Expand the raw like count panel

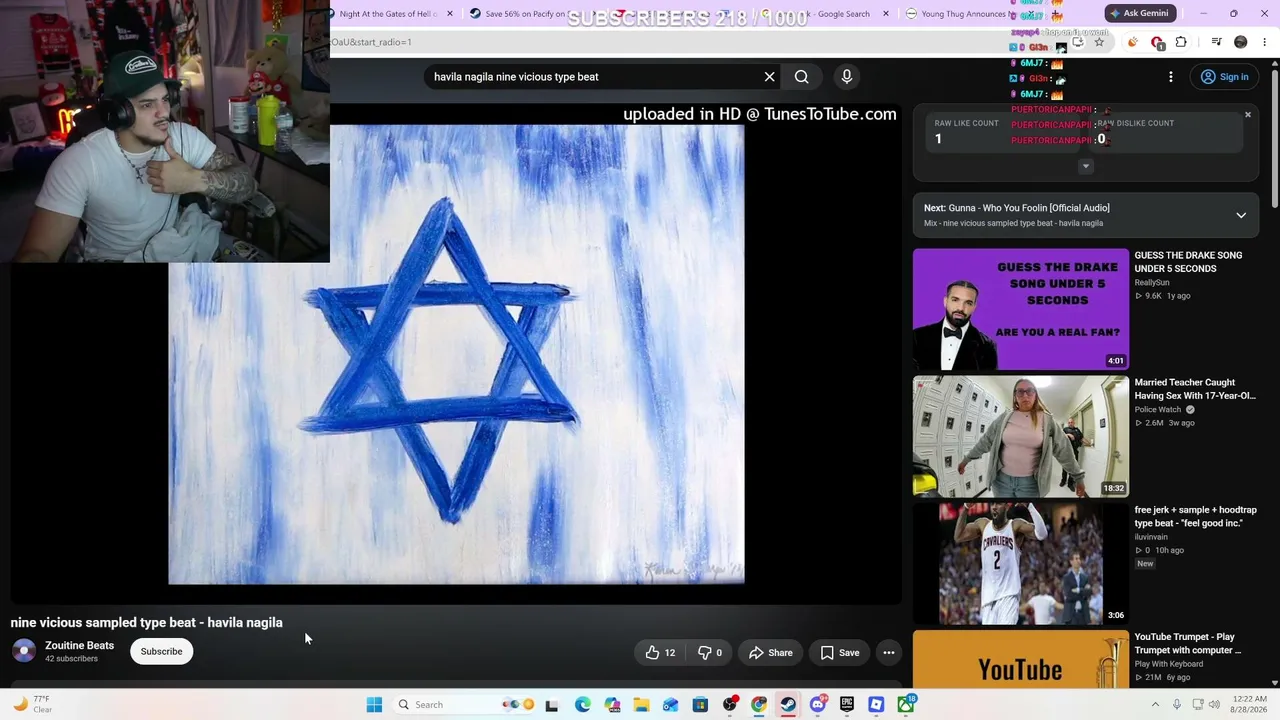tap(1085, 167)
